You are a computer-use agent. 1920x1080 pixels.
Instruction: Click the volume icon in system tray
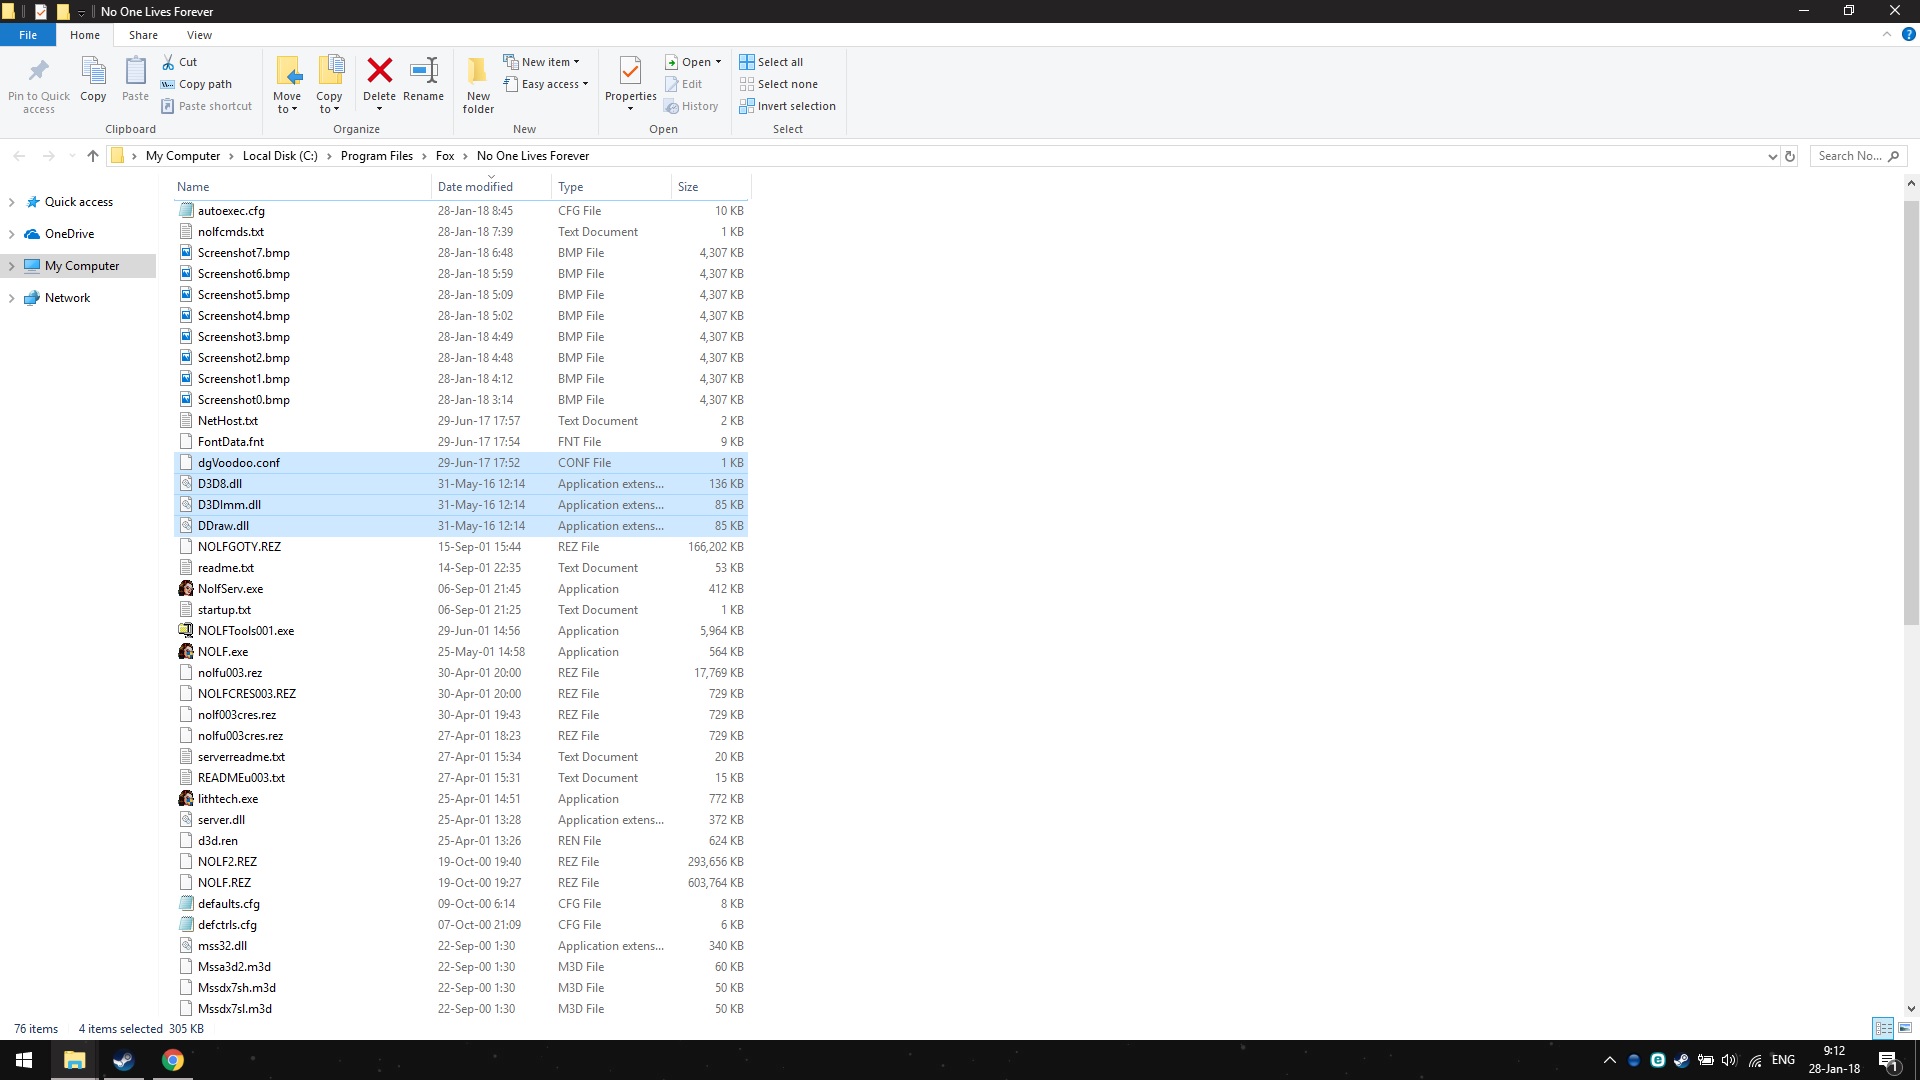pyautogui.click(x=1730, y=1060)
